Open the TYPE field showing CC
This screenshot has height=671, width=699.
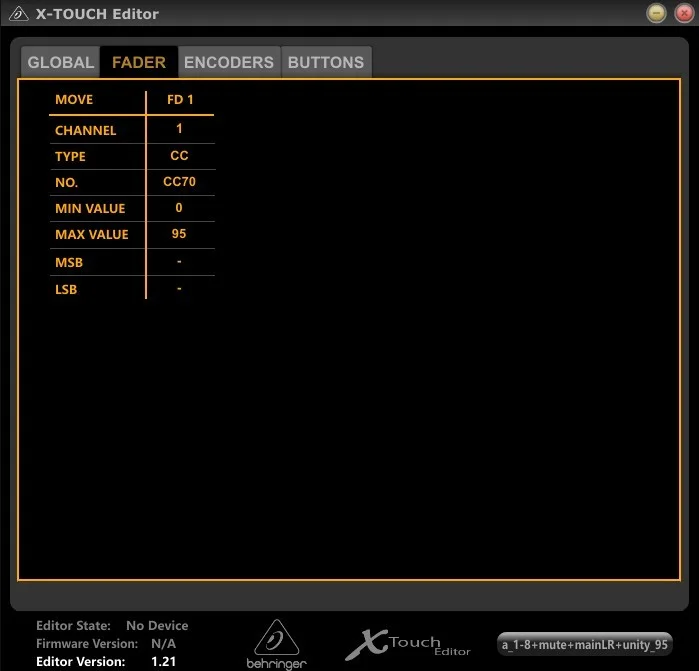click(179, 156)
